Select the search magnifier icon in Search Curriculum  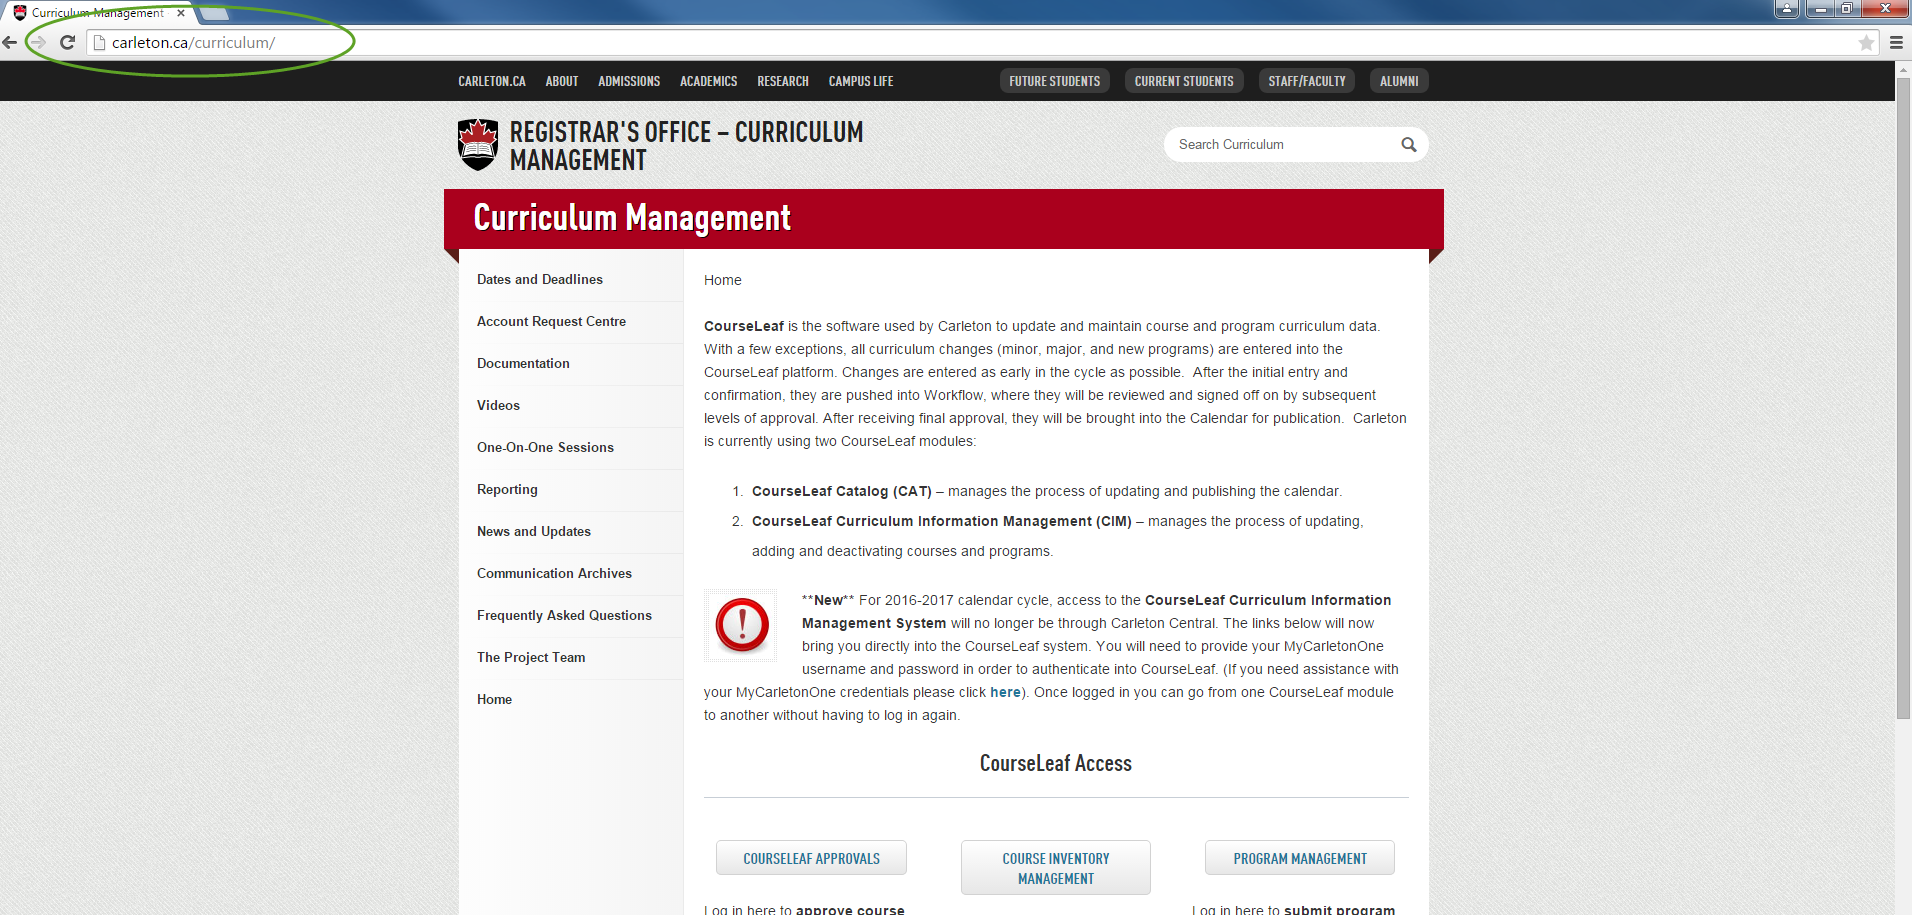(x=1408, y=144)
